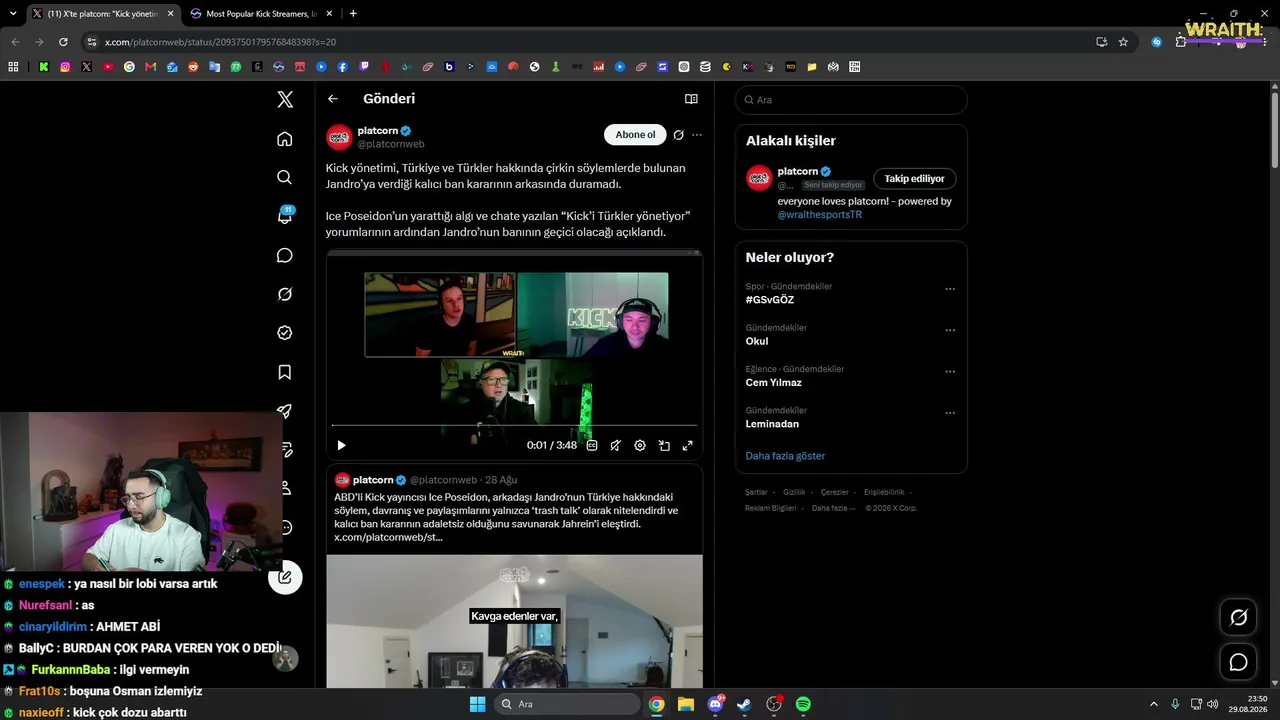This screenshot has width=1280, height=720.
Task: Open the Cem Yılmaz trending topic
Action: pyautogui.click(x=773, y=382)
